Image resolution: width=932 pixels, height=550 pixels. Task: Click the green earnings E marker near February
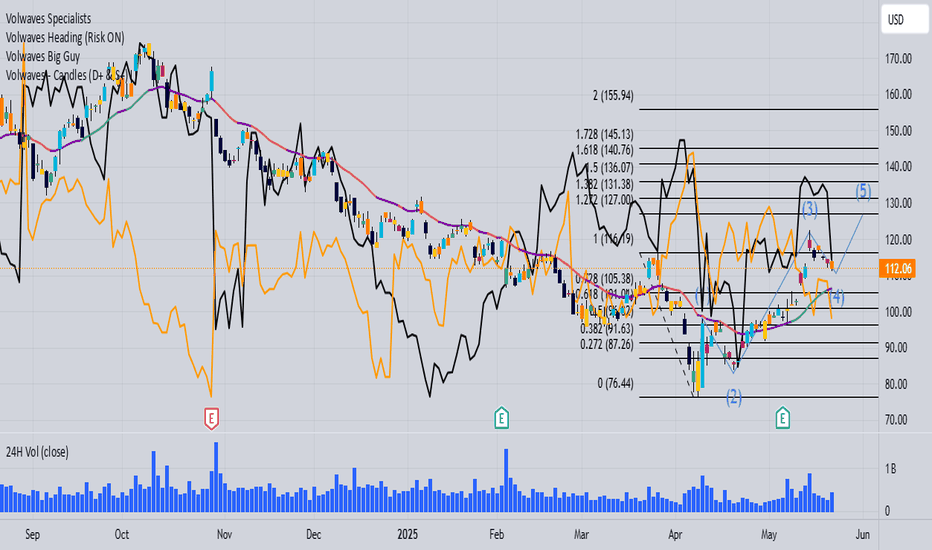tap(501, 418)
